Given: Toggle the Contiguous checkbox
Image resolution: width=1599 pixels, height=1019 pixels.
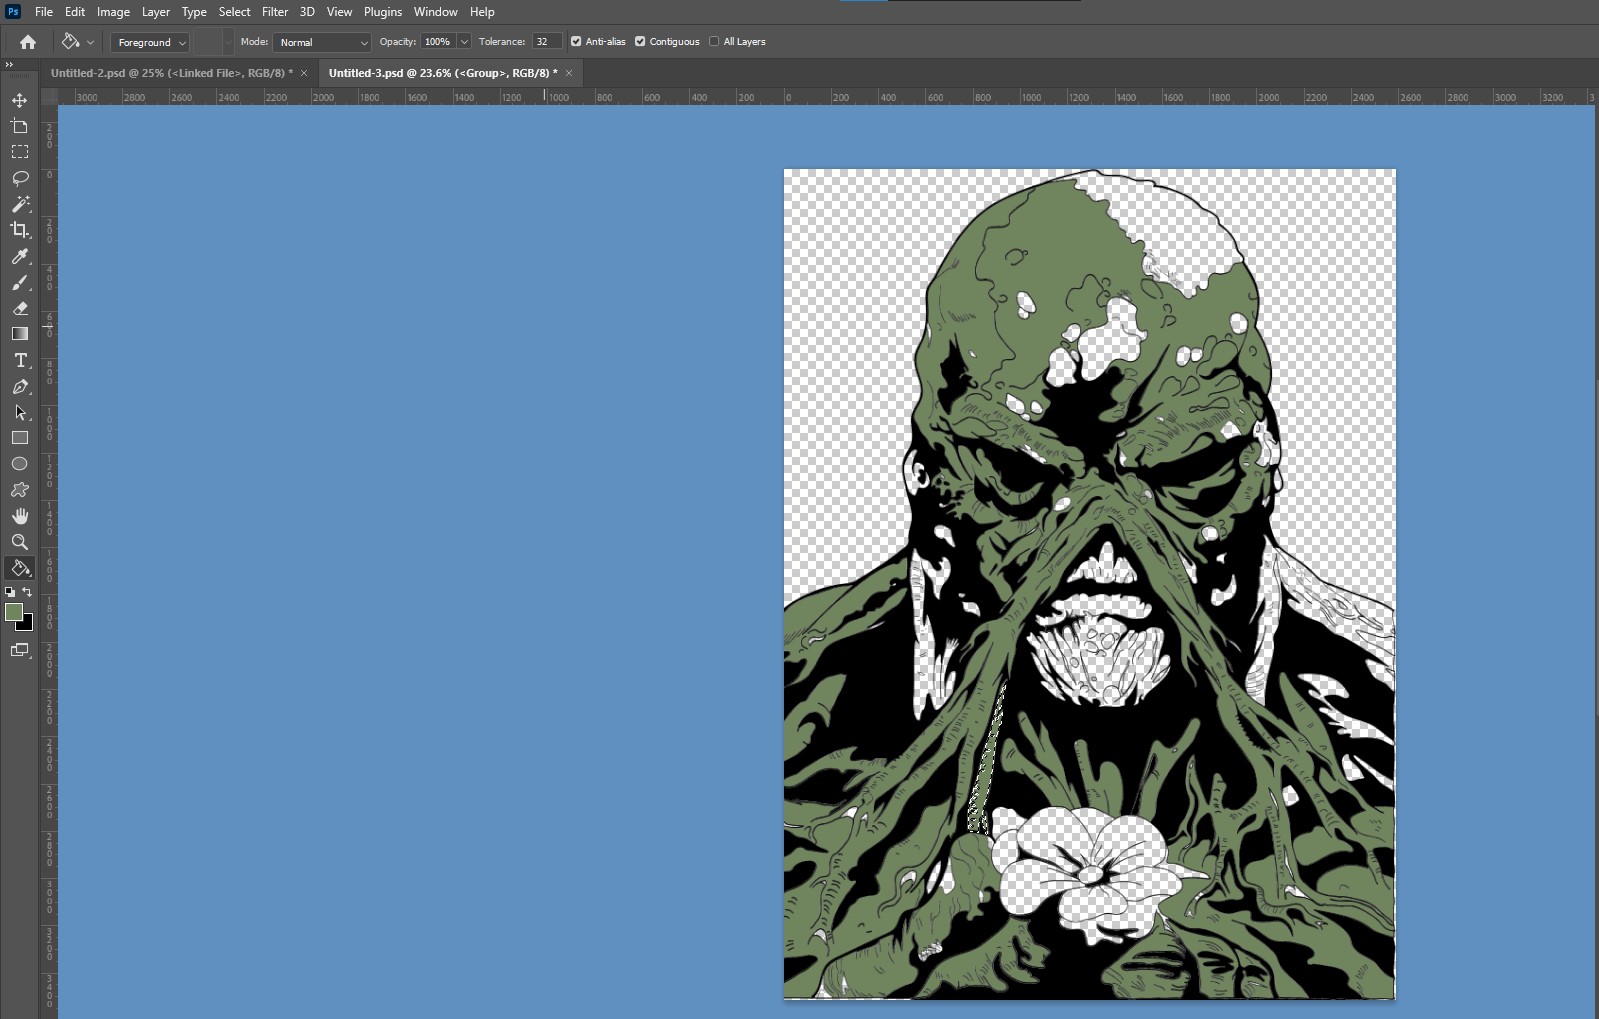Looking at the screenshot, I should pos(640,42).
